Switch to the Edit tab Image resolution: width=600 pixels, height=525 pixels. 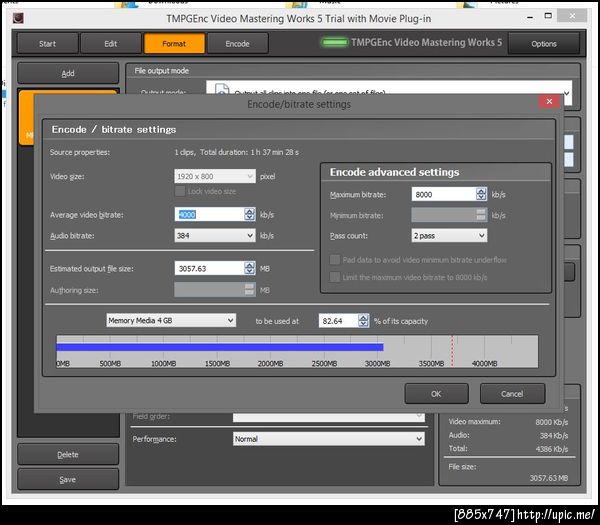pyautogui.click(x=111, y=44)
